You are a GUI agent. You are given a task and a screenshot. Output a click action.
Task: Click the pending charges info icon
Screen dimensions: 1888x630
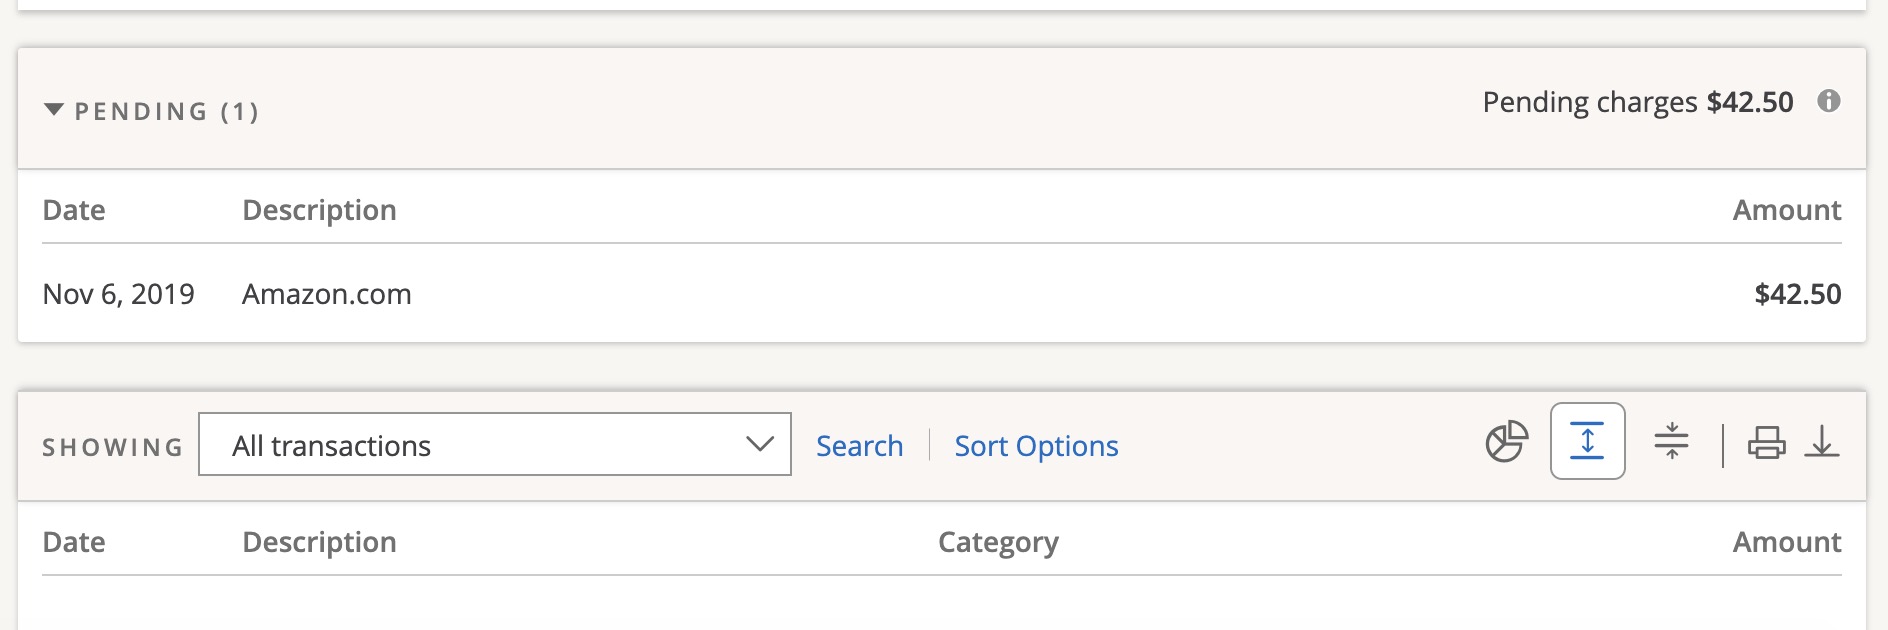[1829, 101]
